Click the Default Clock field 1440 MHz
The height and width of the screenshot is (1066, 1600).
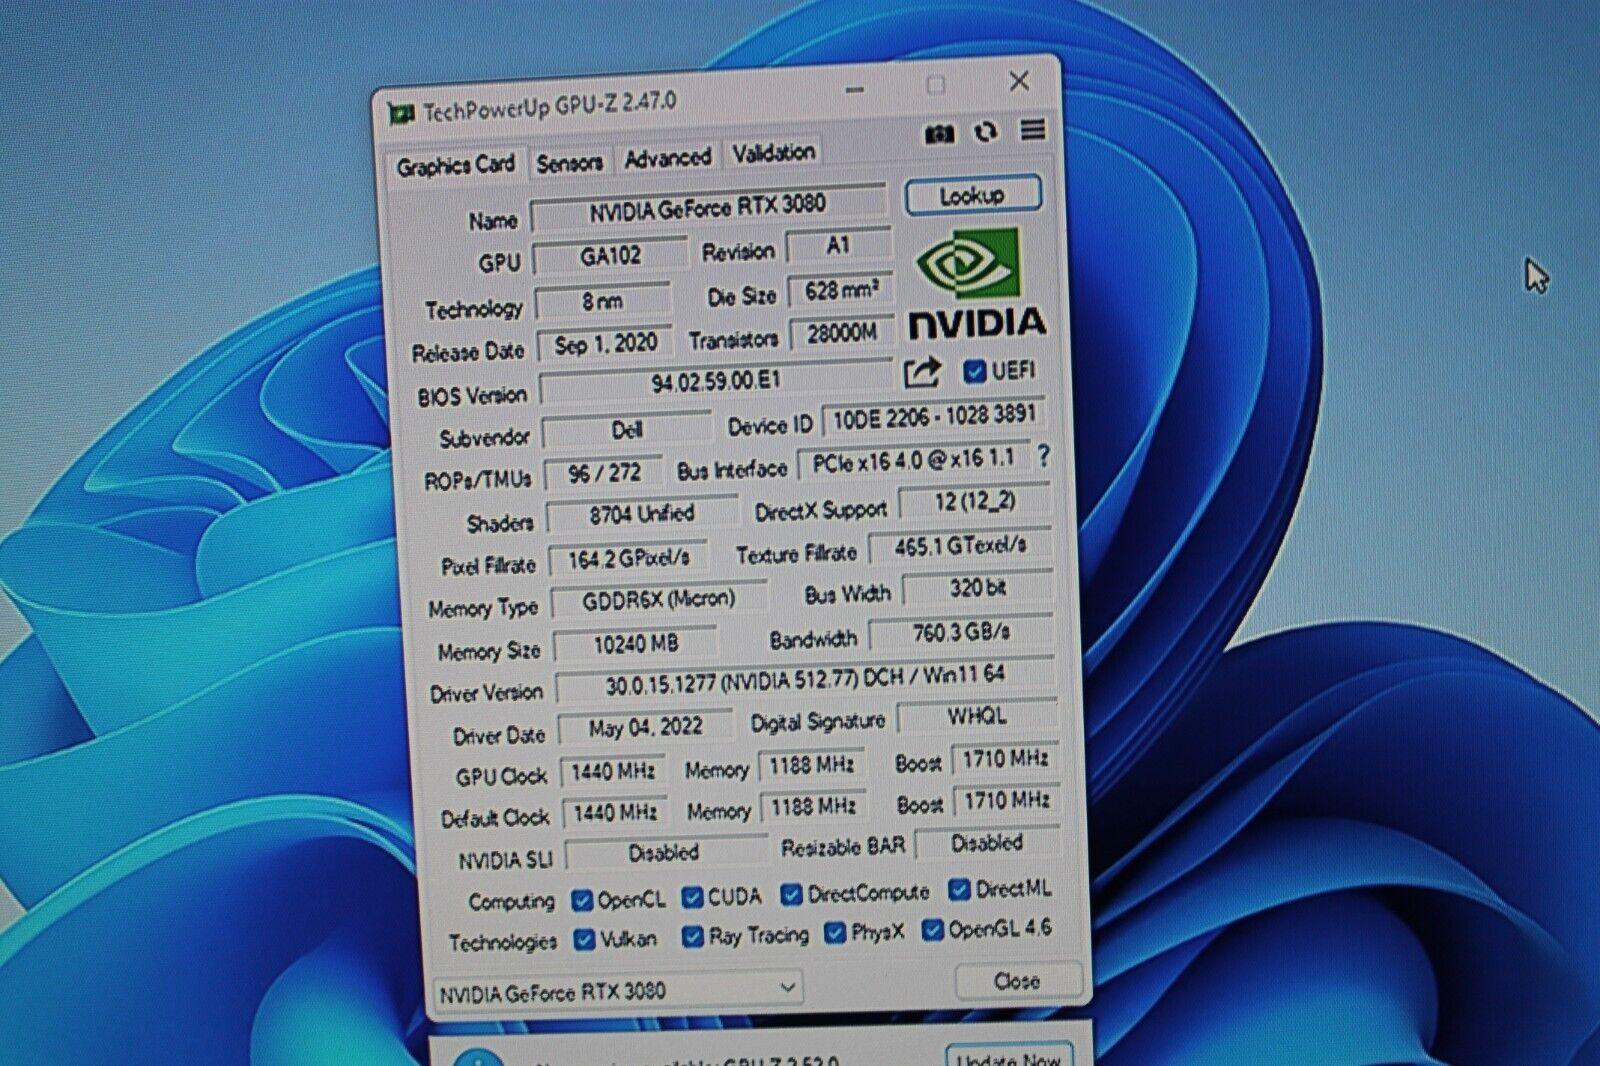[x=615, y=813]
